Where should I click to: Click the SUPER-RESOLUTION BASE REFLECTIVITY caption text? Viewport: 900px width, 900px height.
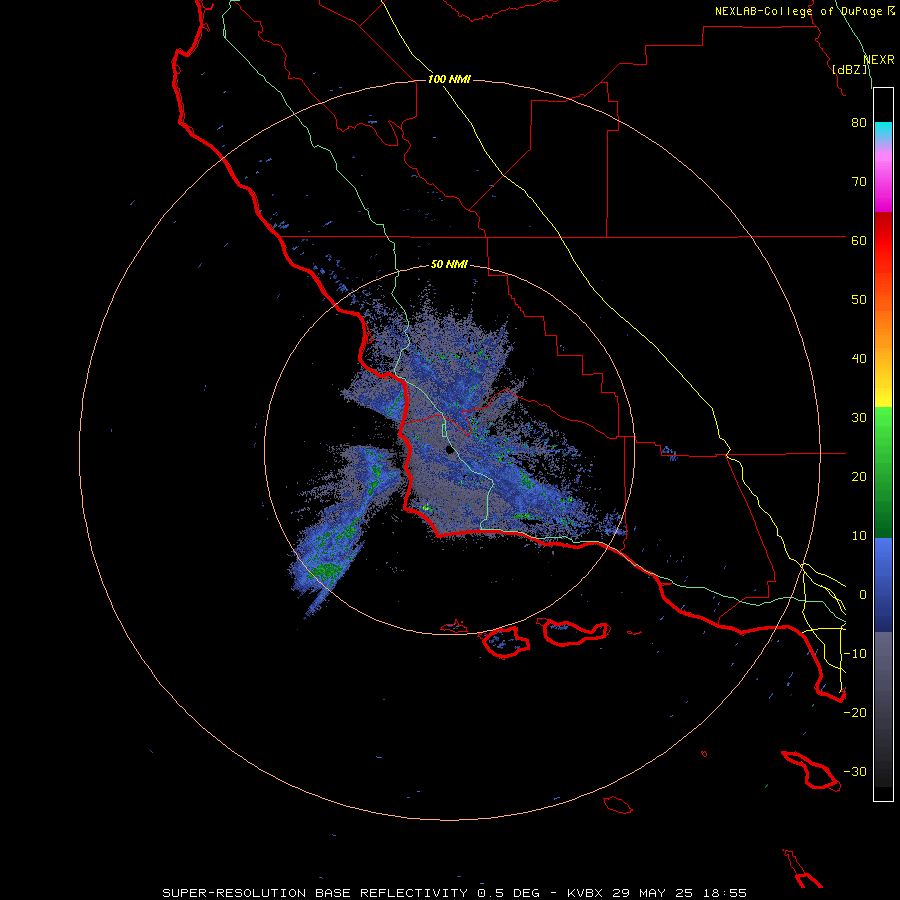coord(315,893)
